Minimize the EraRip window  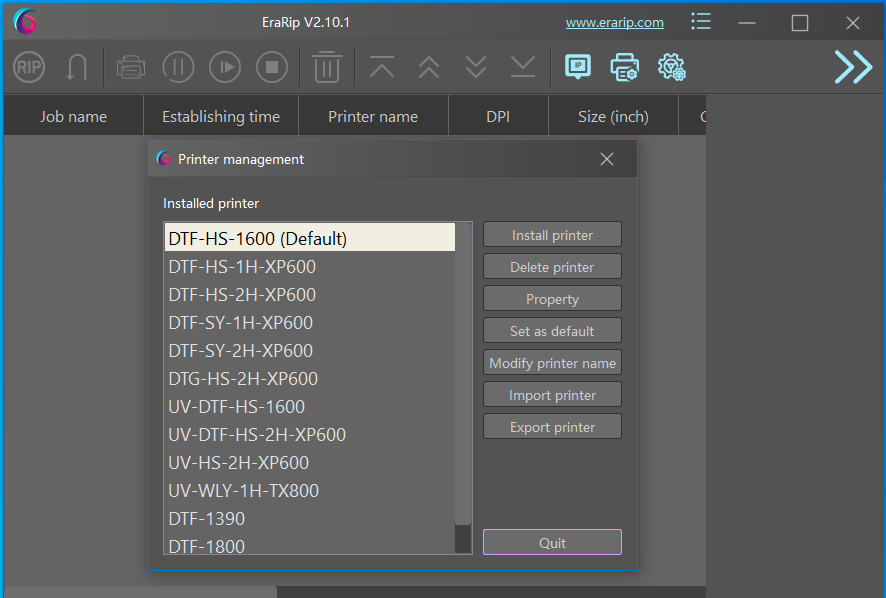746,23
